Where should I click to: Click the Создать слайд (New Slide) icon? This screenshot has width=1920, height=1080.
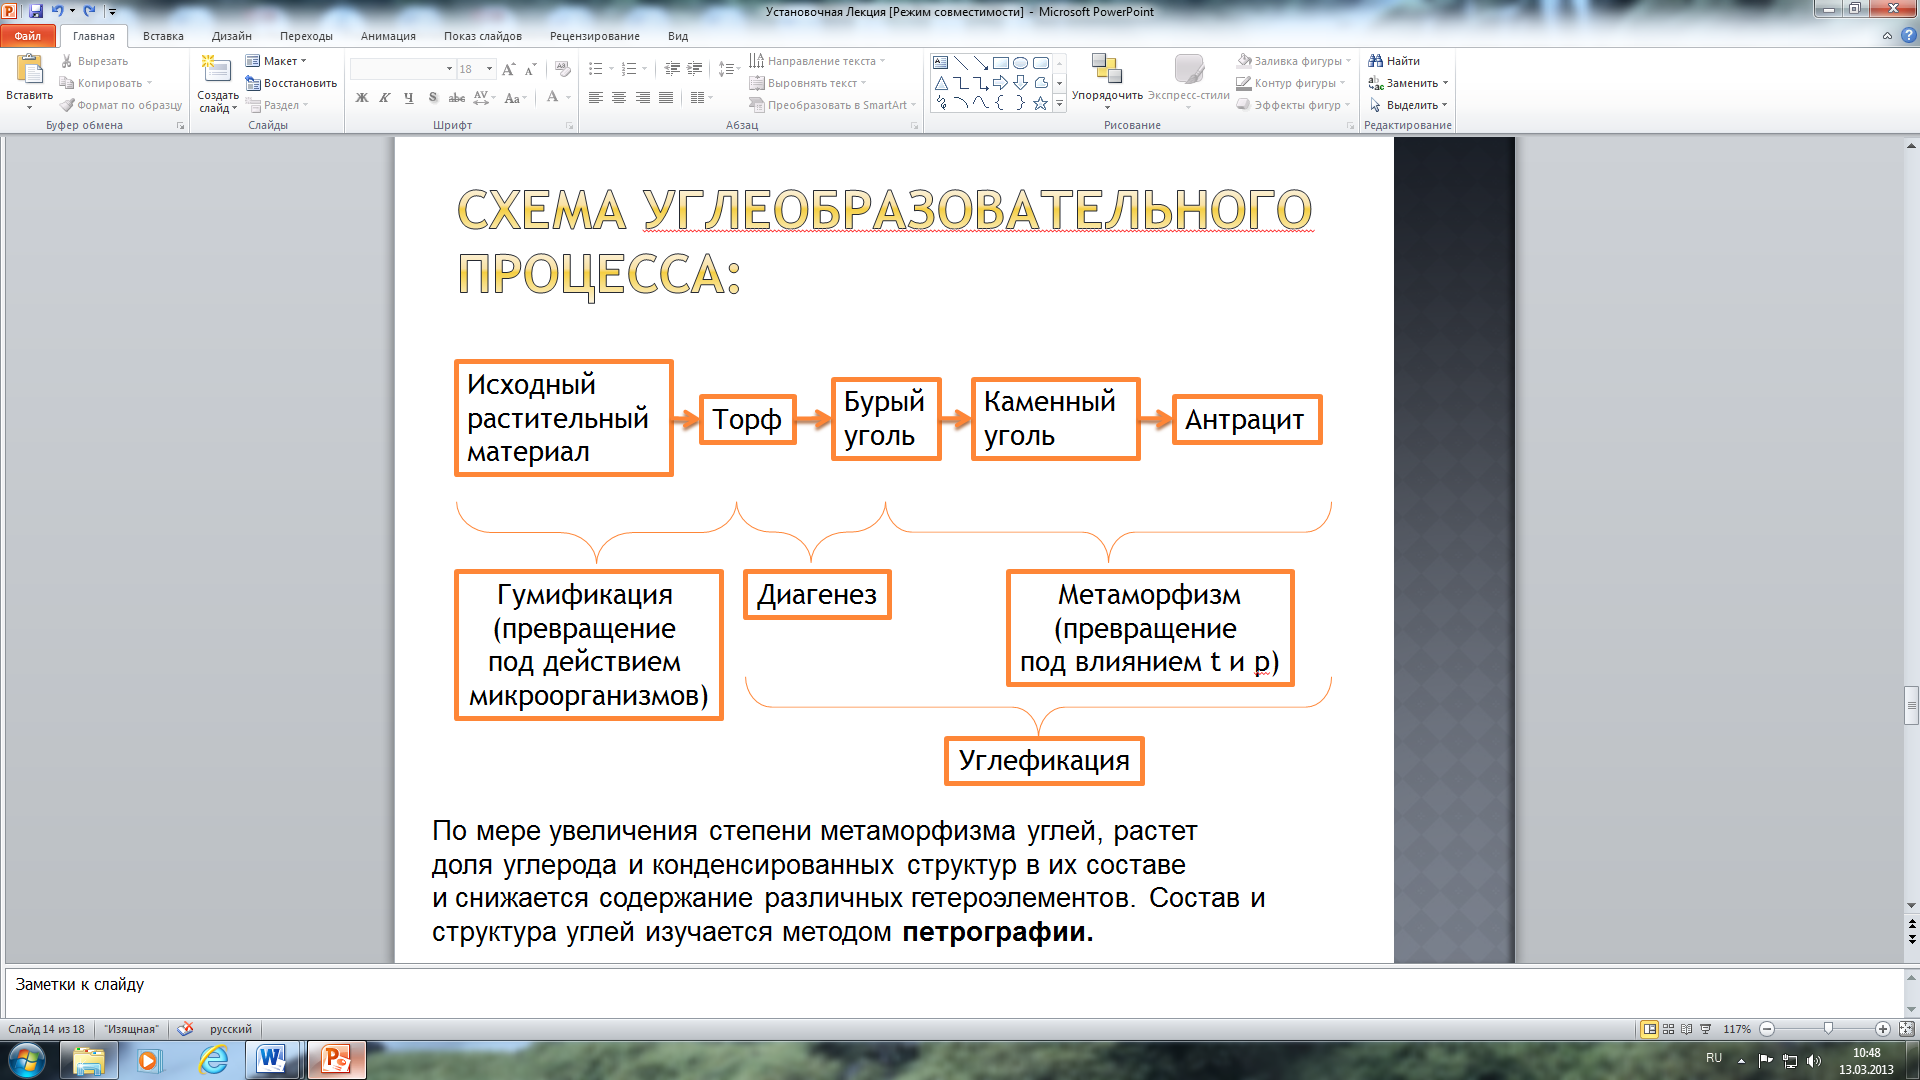click(x=216, y=69)
